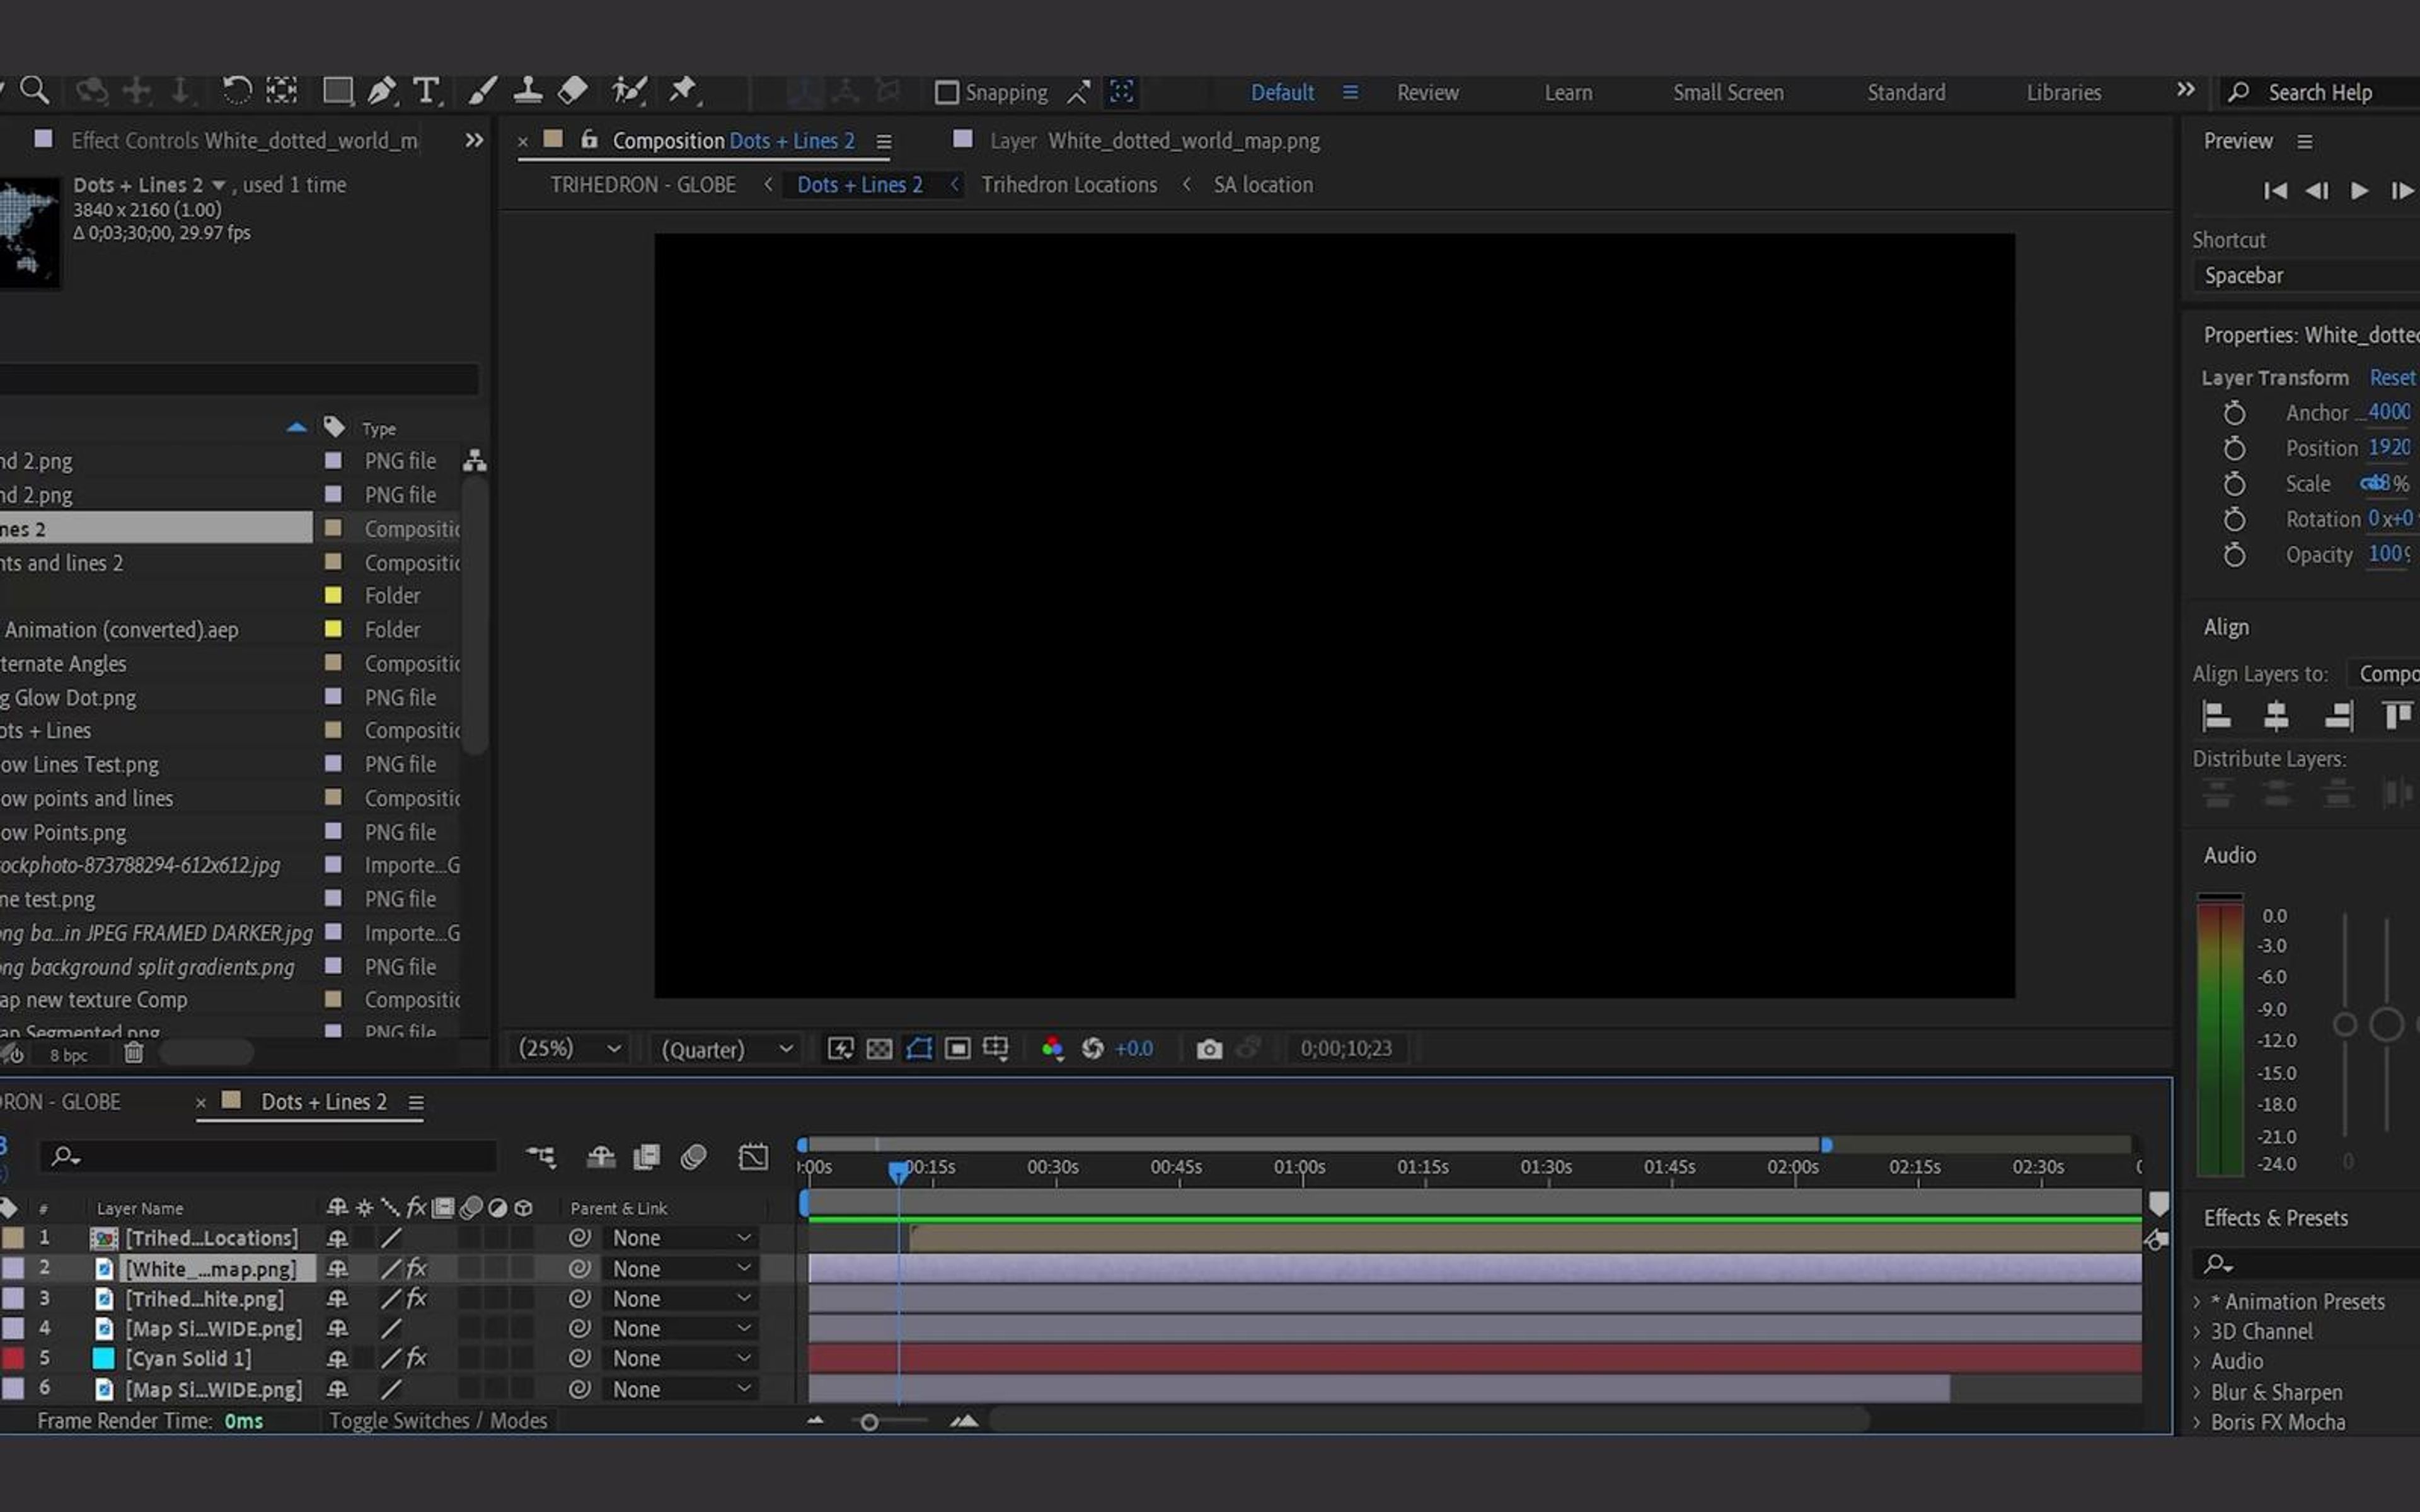Screen dimensions: 2420x1512
Task: Switch to the Small Screen workspace
Action: pyautogui.click(x=1728, y=92)
